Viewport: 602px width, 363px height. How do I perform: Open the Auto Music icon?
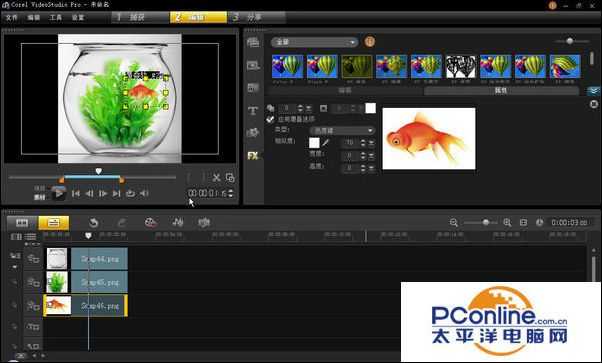[x=204, y=222]
